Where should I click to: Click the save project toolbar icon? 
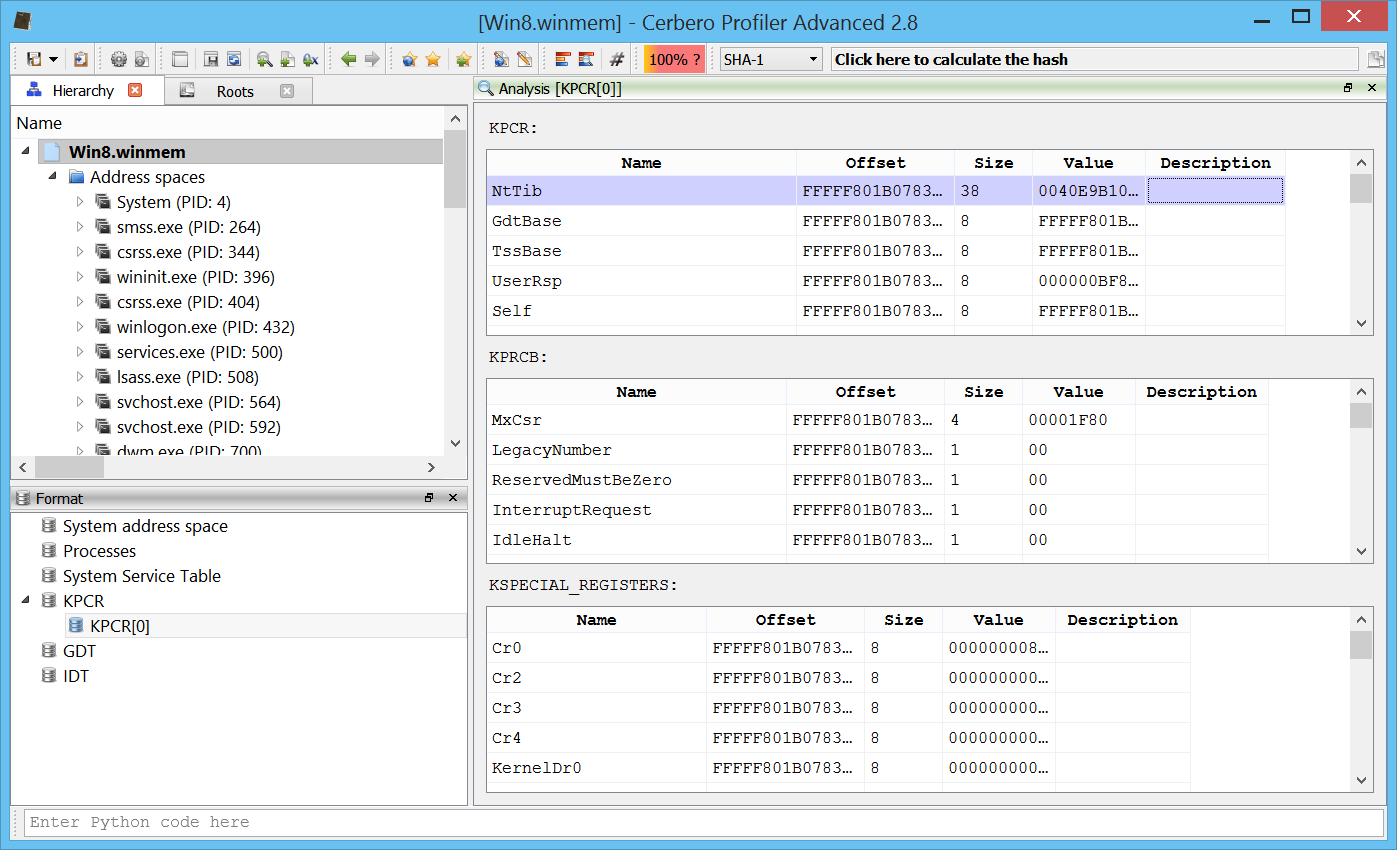(x=34, y=59)
